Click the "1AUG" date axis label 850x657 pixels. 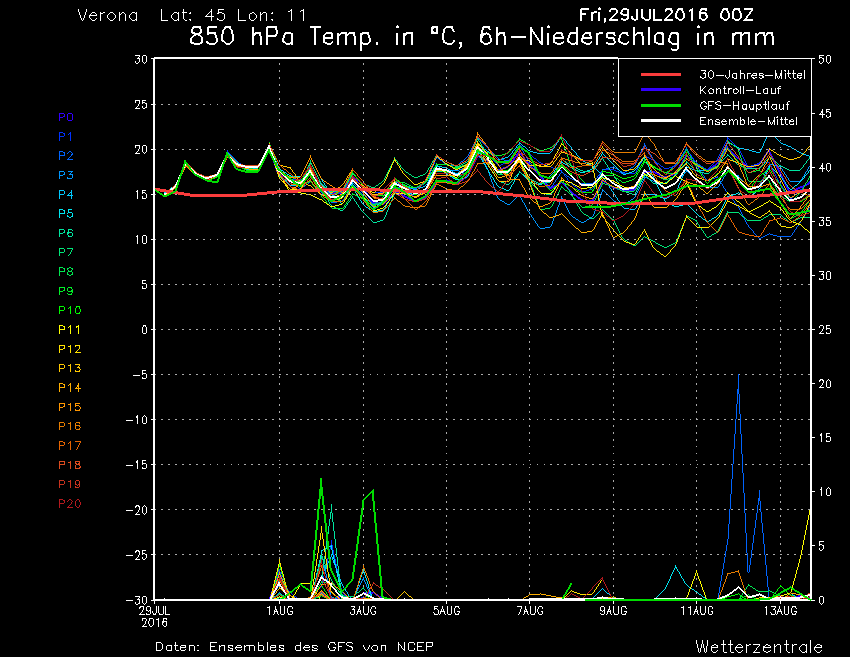pos(280,611)
